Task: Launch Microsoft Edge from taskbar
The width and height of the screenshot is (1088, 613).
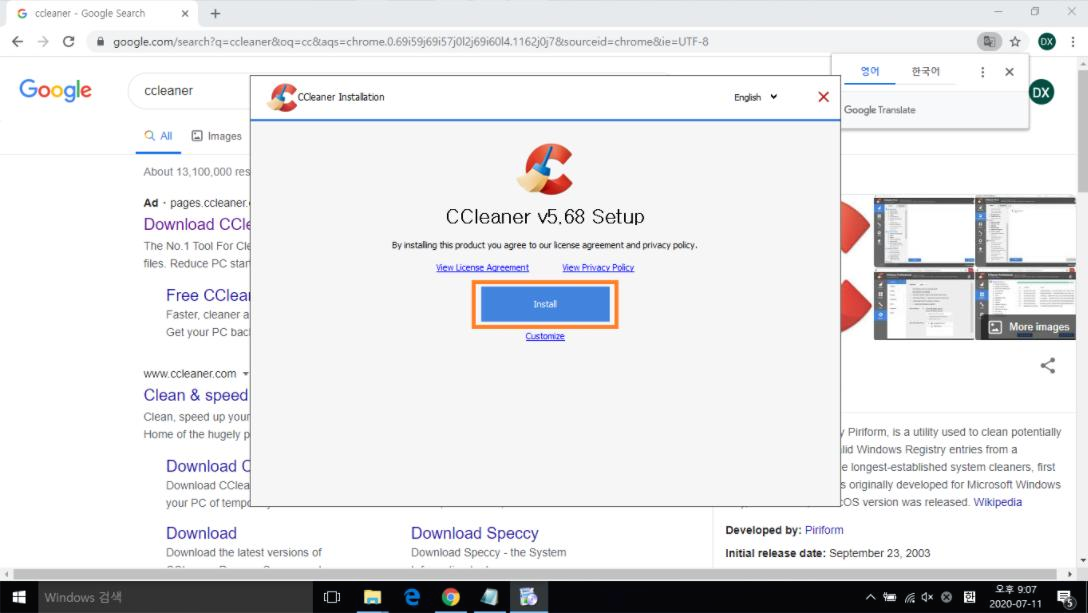Action: point(411,597)
